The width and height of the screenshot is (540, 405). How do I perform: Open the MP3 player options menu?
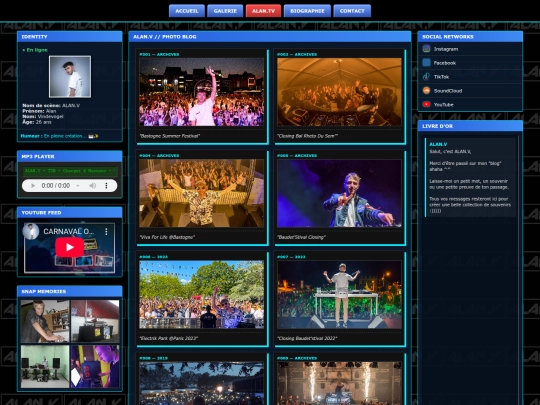[106, 186]
